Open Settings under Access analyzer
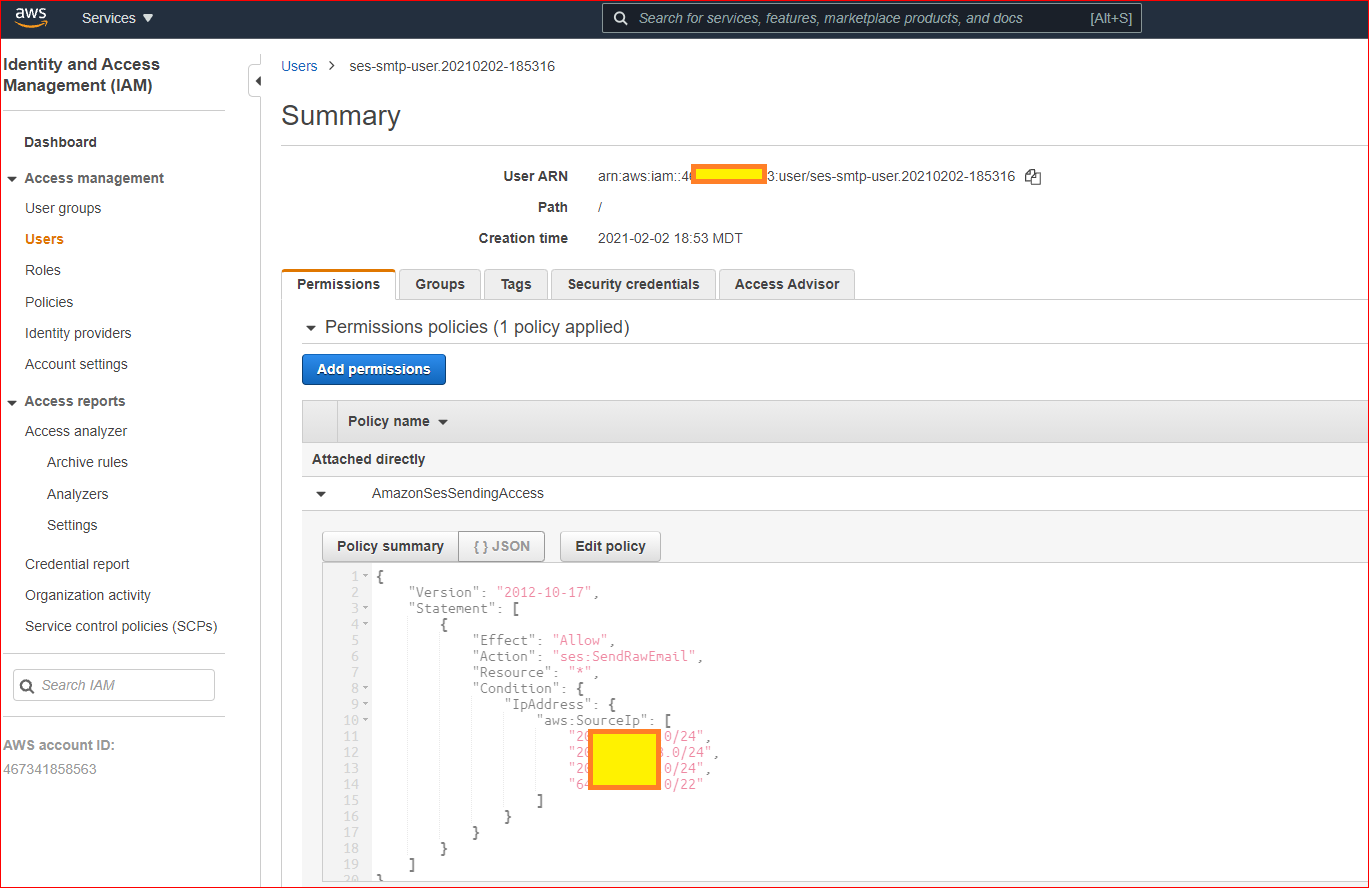This screenshot has height=888, width=1369. point(72,525)
